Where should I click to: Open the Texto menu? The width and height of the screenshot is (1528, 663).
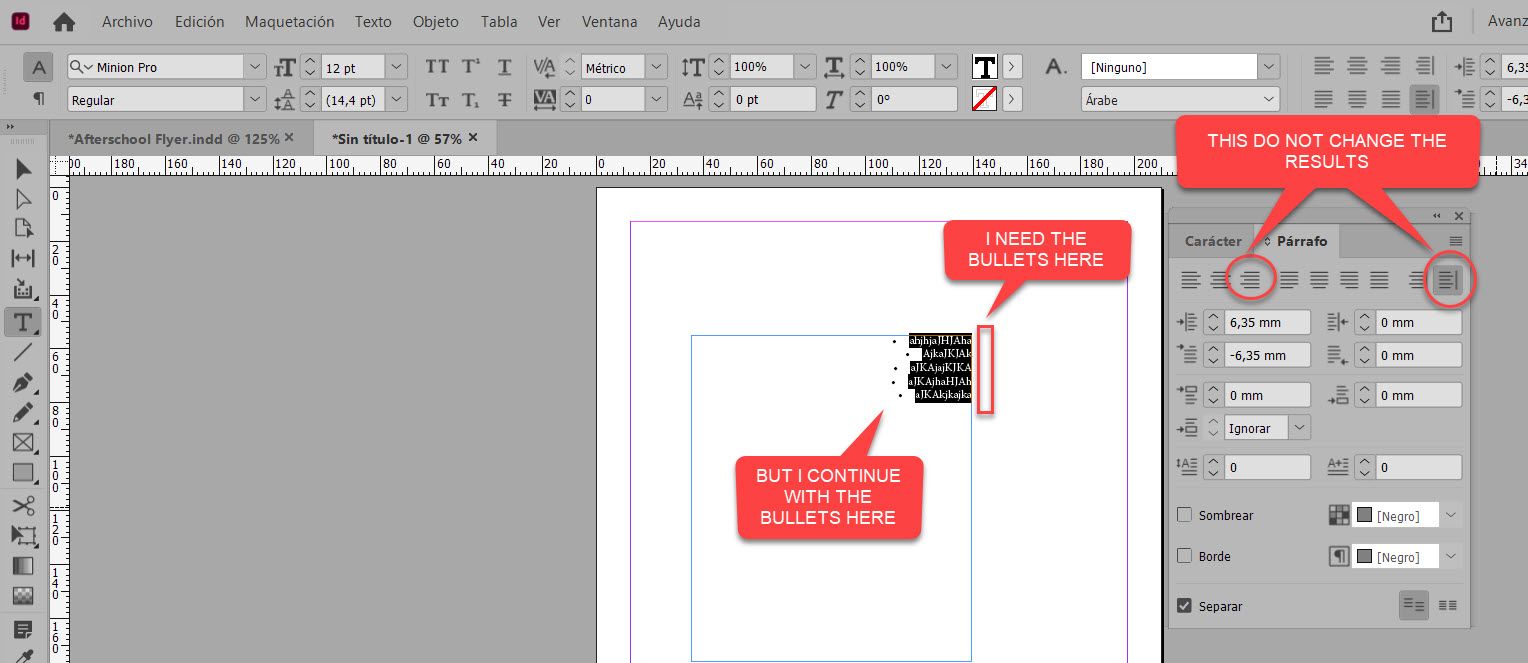coord(372,21)
